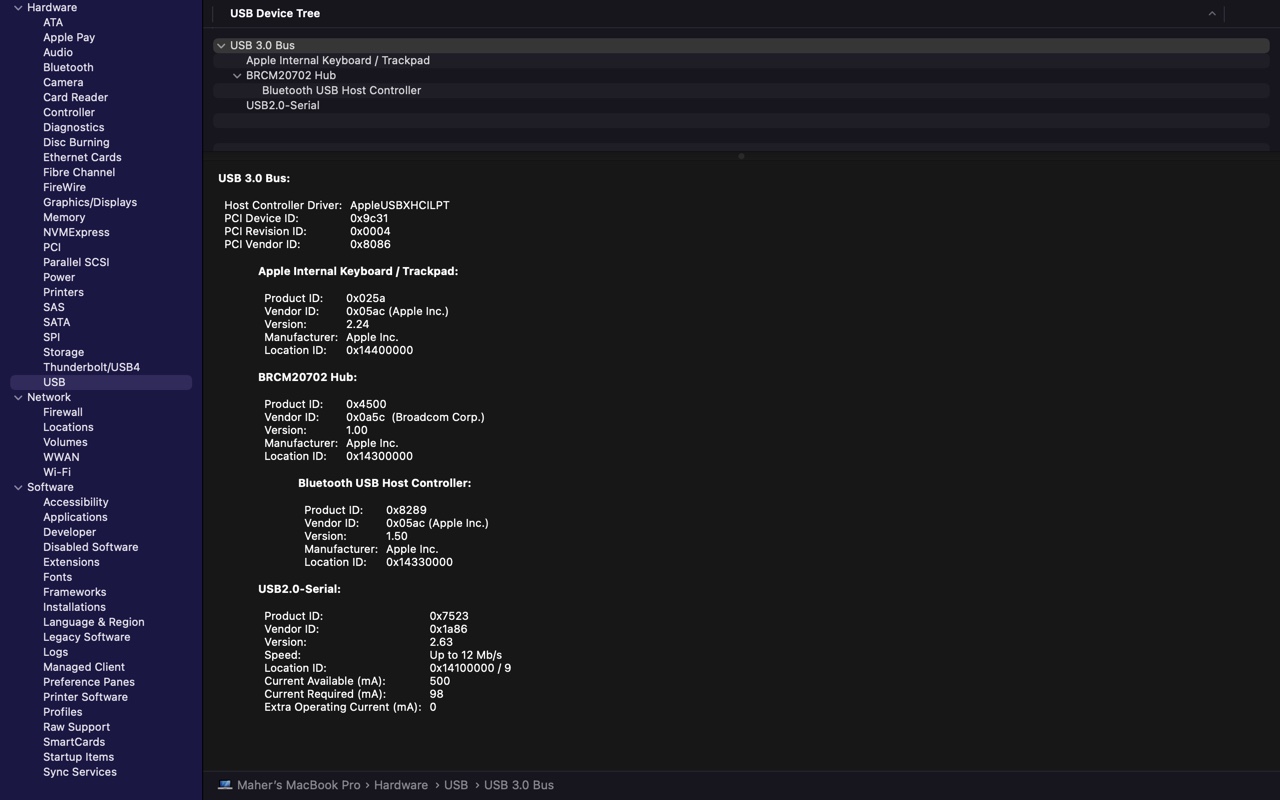Collapse the USB 3.0 Bus tree chevron
1280x800 pixels.
[221, 46]
